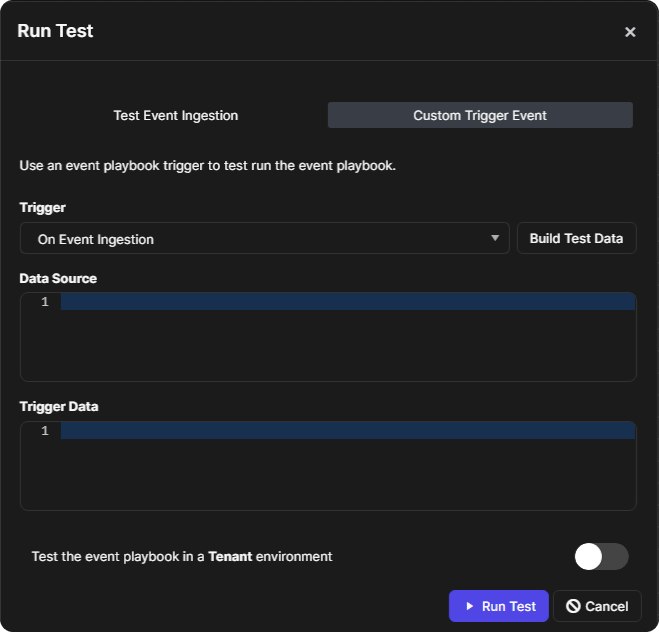Focus the Data Source code editor
The height and width of the screenshot is (632, 659).
328,337
